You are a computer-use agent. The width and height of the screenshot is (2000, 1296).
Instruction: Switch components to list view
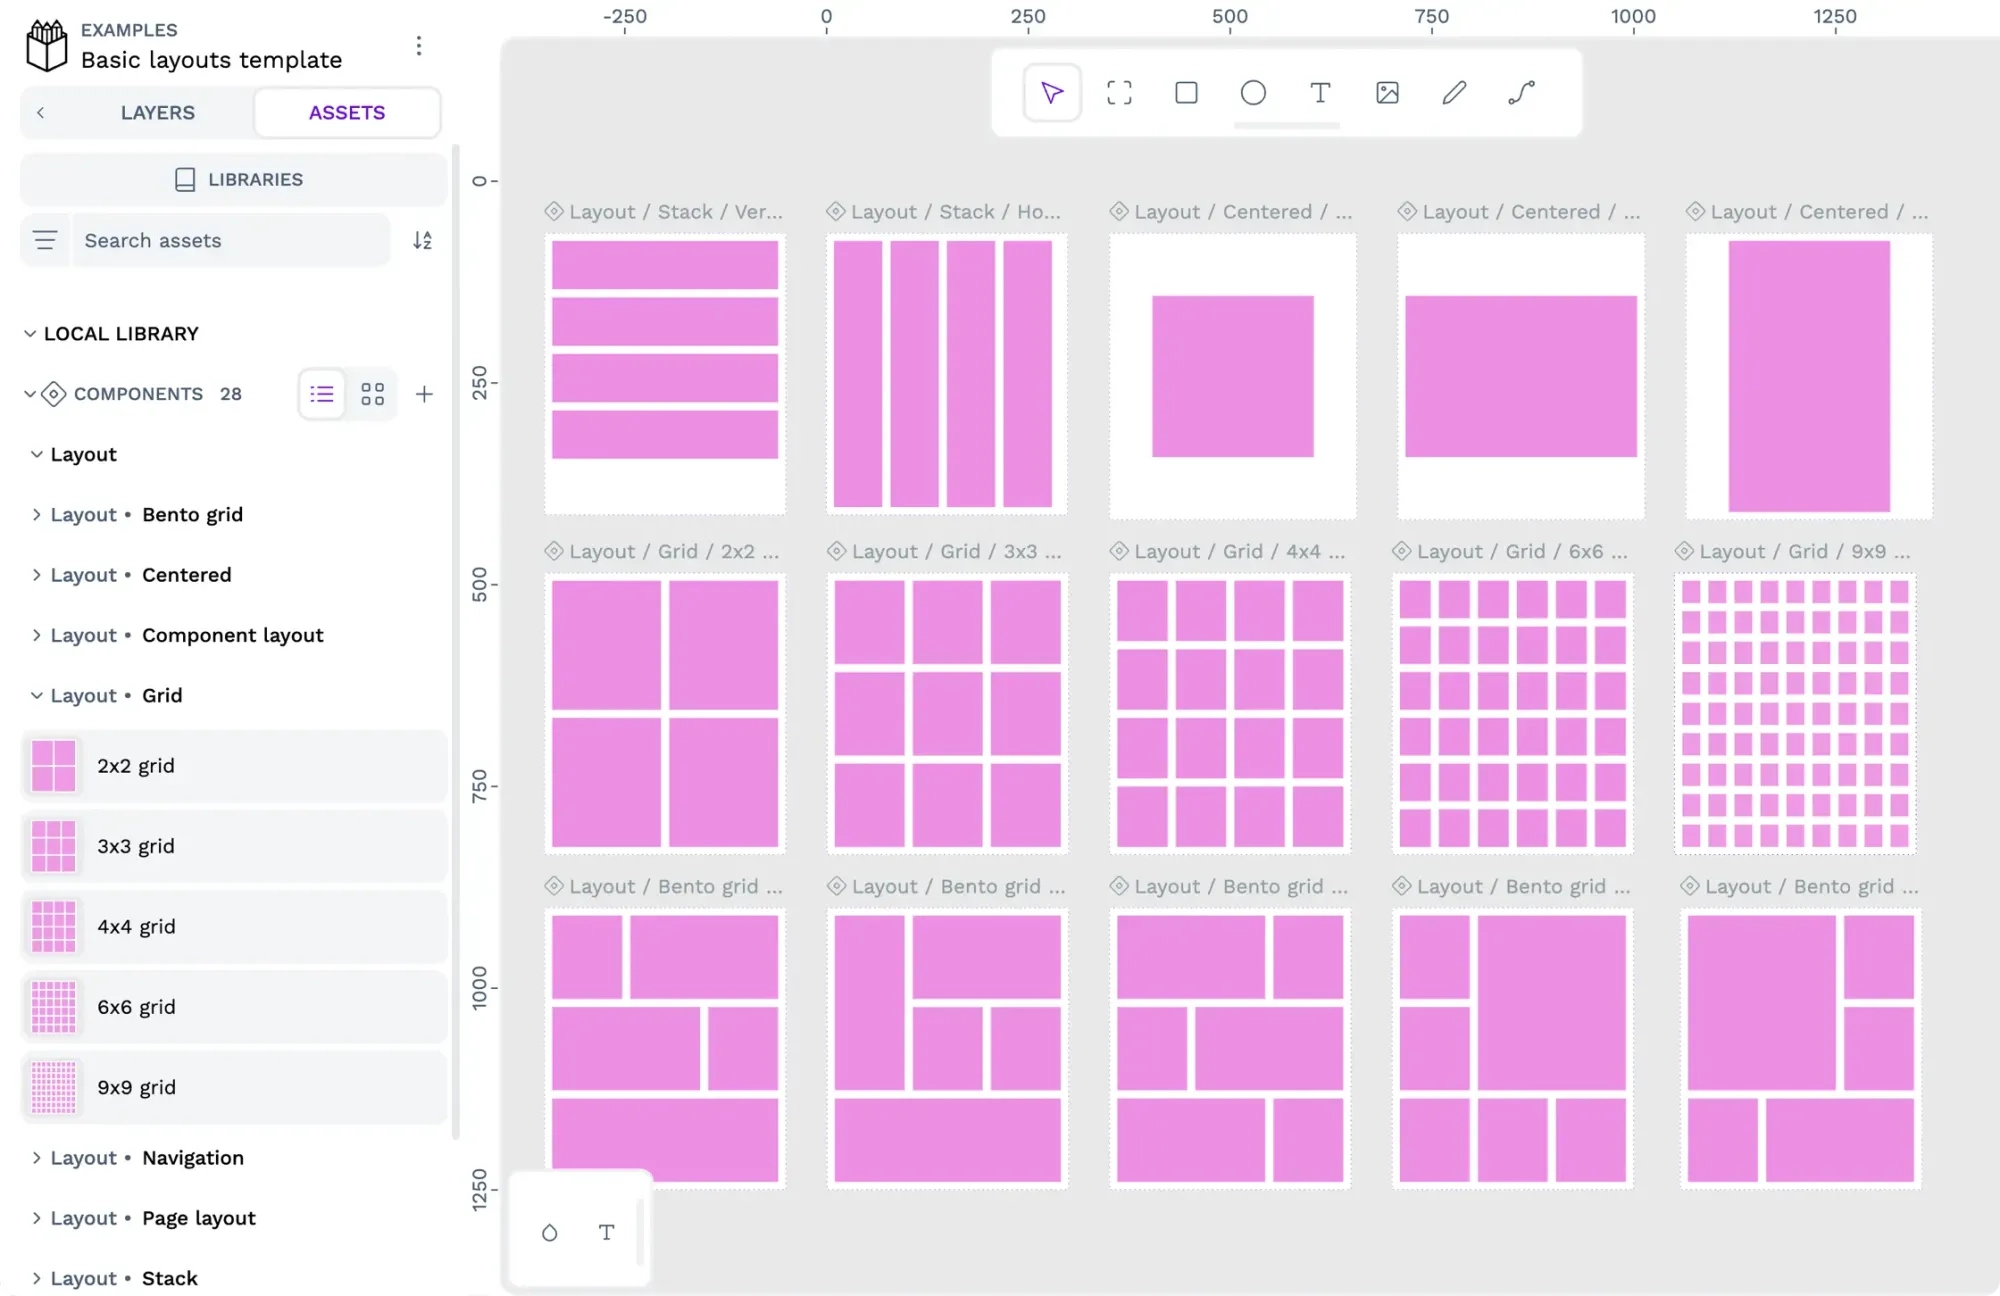322,394
